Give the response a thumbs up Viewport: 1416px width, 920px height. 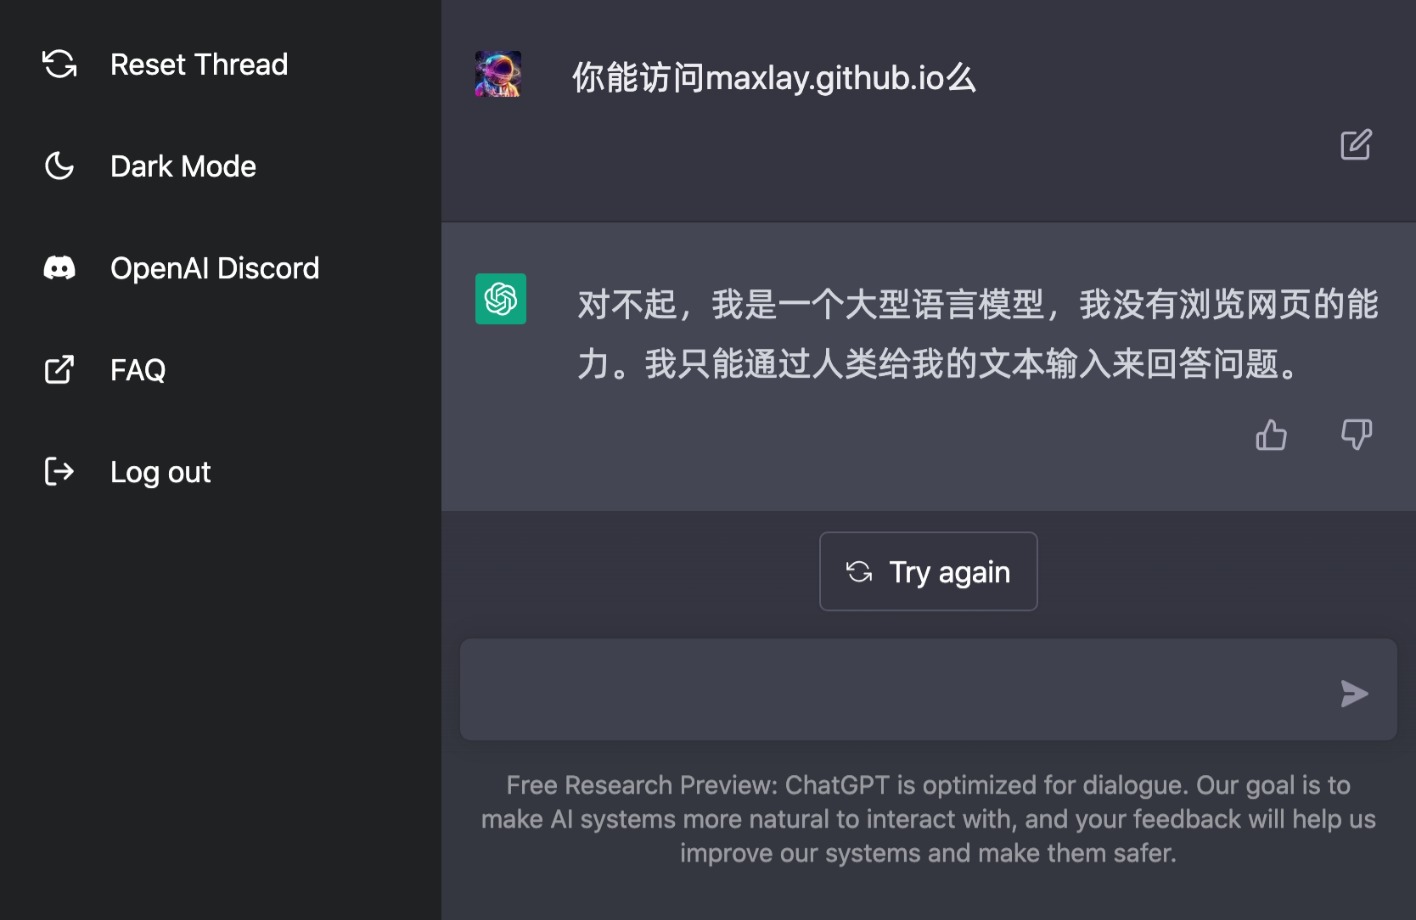(x=1271, y=435)
